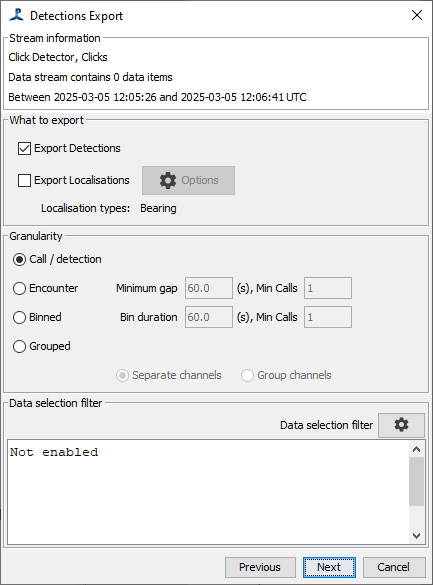This screenshot has width=433, height=585.
Task: Choose the Grouped granularity radio button
Action: [x=19, y=346]
